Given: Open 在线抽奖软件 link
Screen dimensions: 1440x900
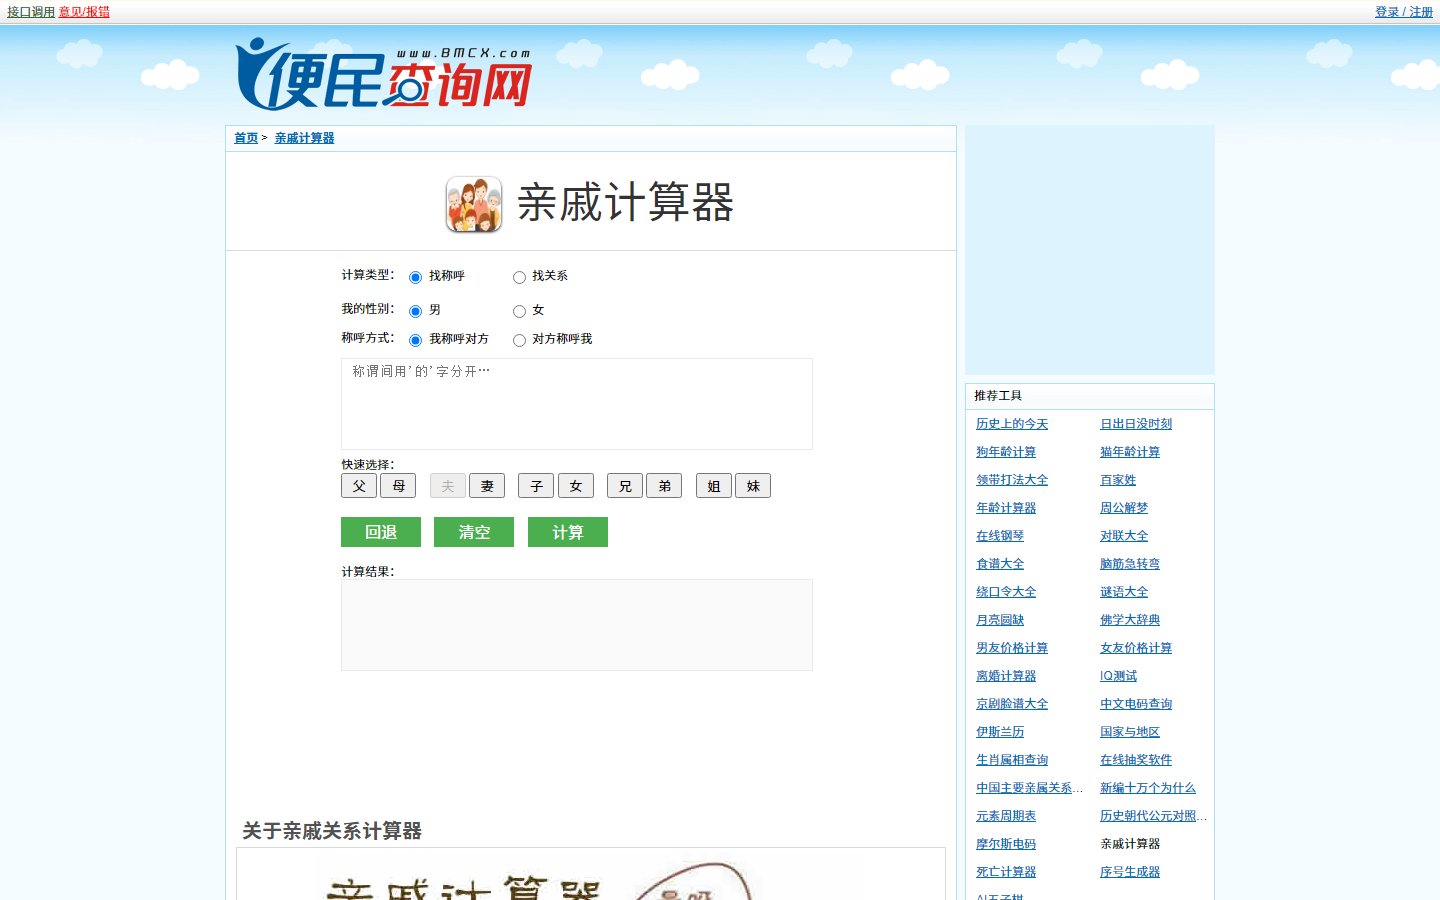Looking at the screenshot, I should point(1136,760).
